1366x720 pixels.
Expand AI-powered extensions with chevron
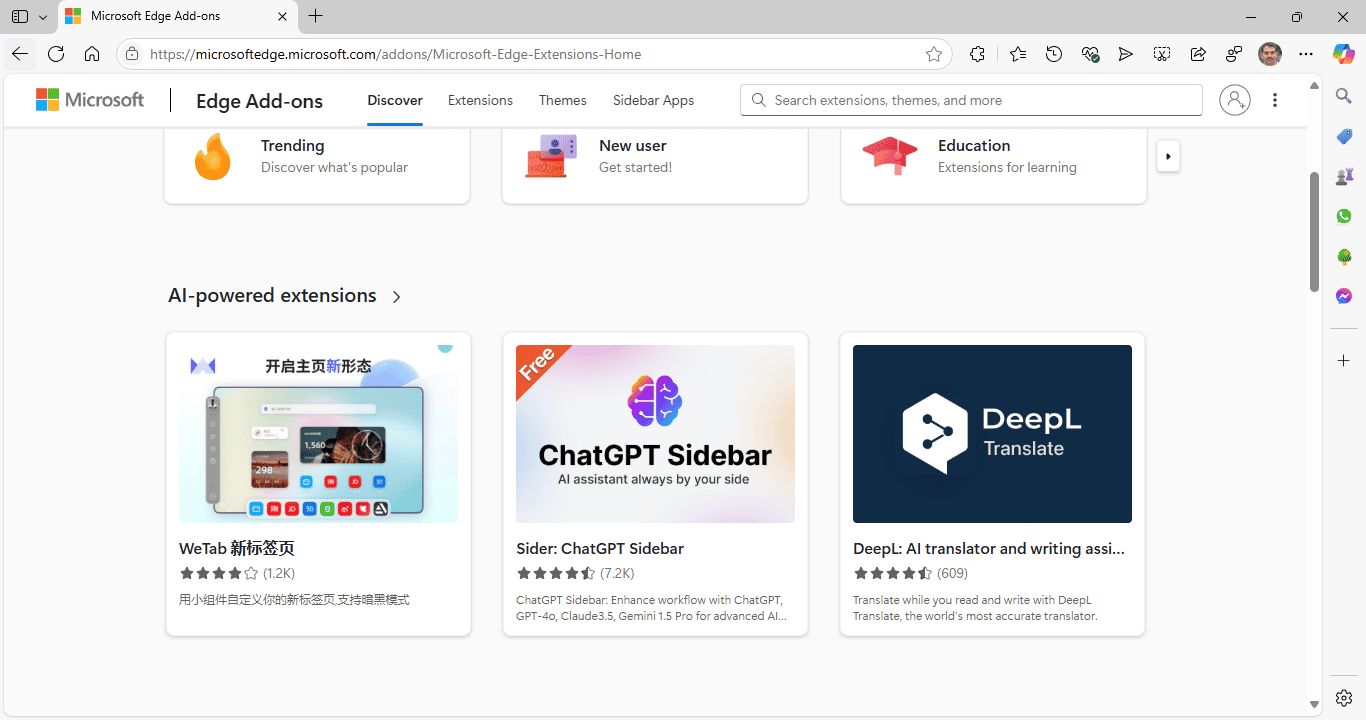pos(397,297)
